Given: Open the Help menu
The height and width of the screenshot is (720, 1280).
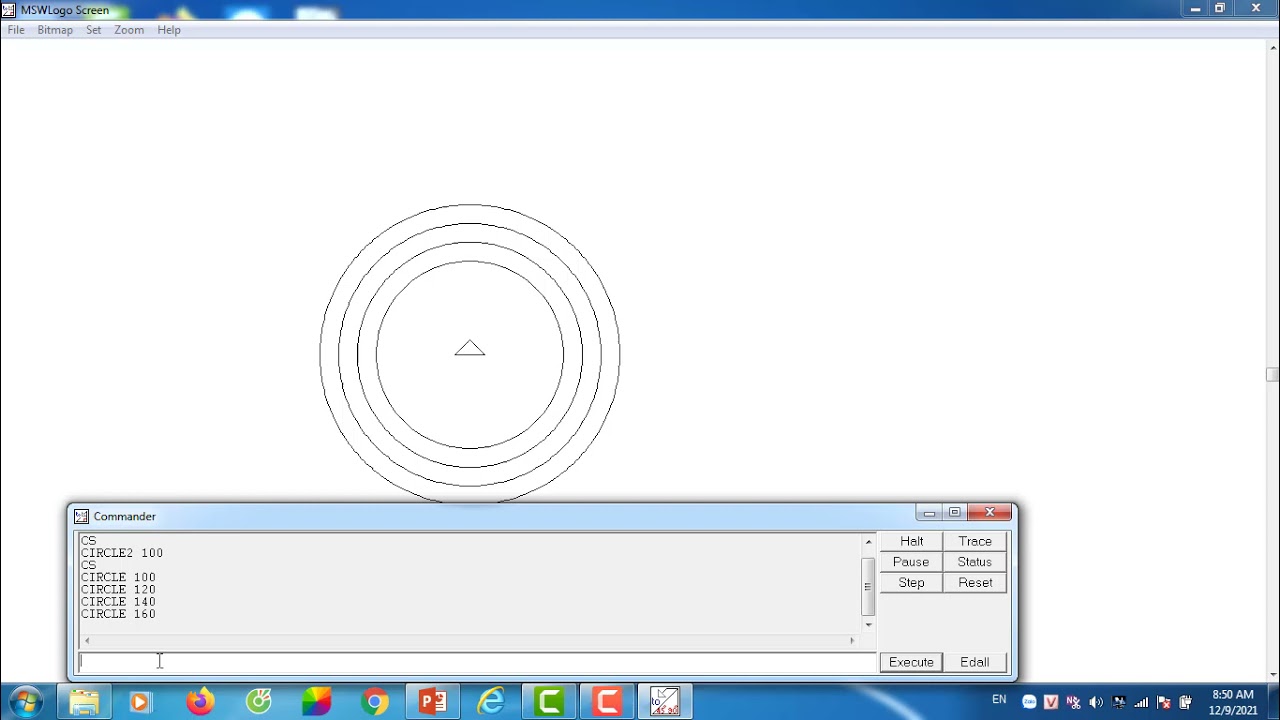Looking at the screenshot, I should [x=169, y=30].
